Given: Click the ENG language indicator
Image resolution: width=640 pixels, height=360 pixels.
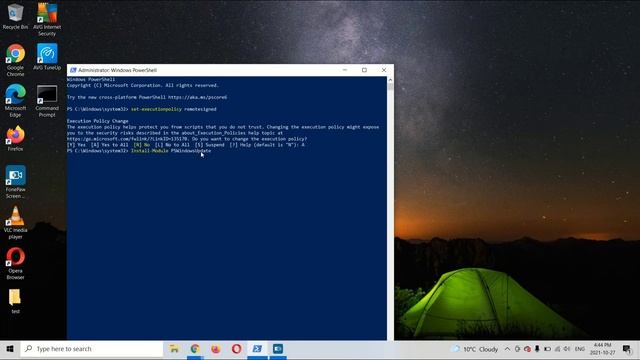Looking at the screenshot, I should click(x=580, y=349).
